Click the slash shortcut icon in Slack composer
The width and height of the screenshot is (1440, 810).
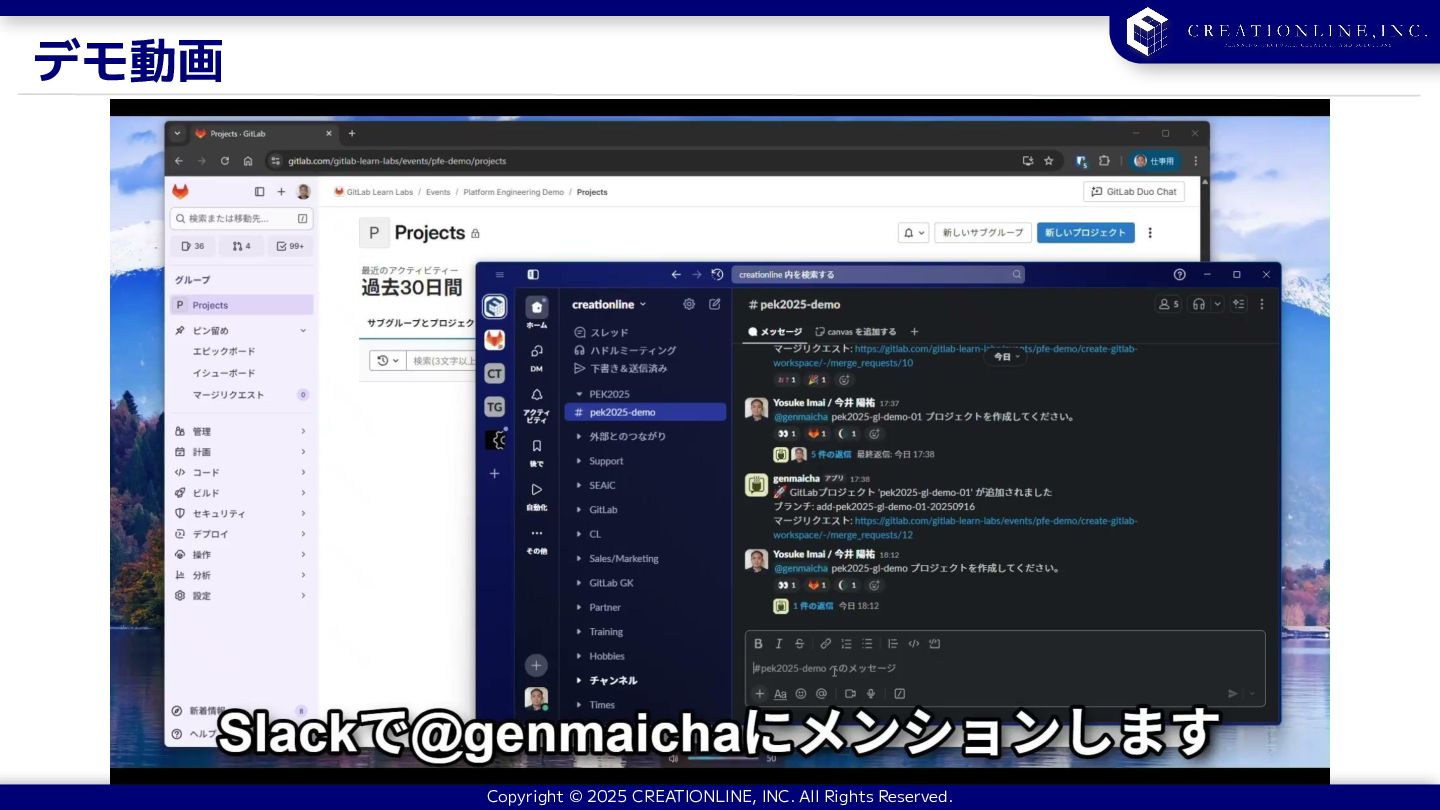[x=899, y=693]
